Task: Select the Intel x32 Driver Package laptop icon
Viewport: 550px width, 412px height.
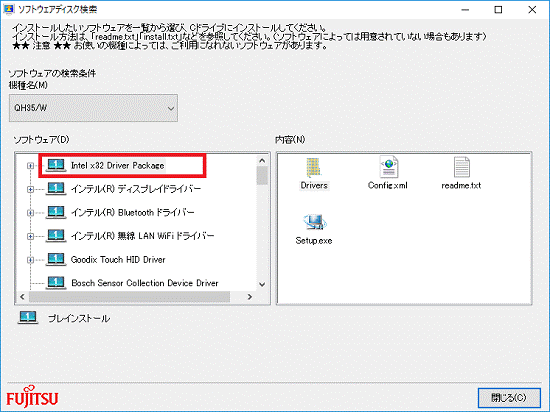Action: click(56, 165)
